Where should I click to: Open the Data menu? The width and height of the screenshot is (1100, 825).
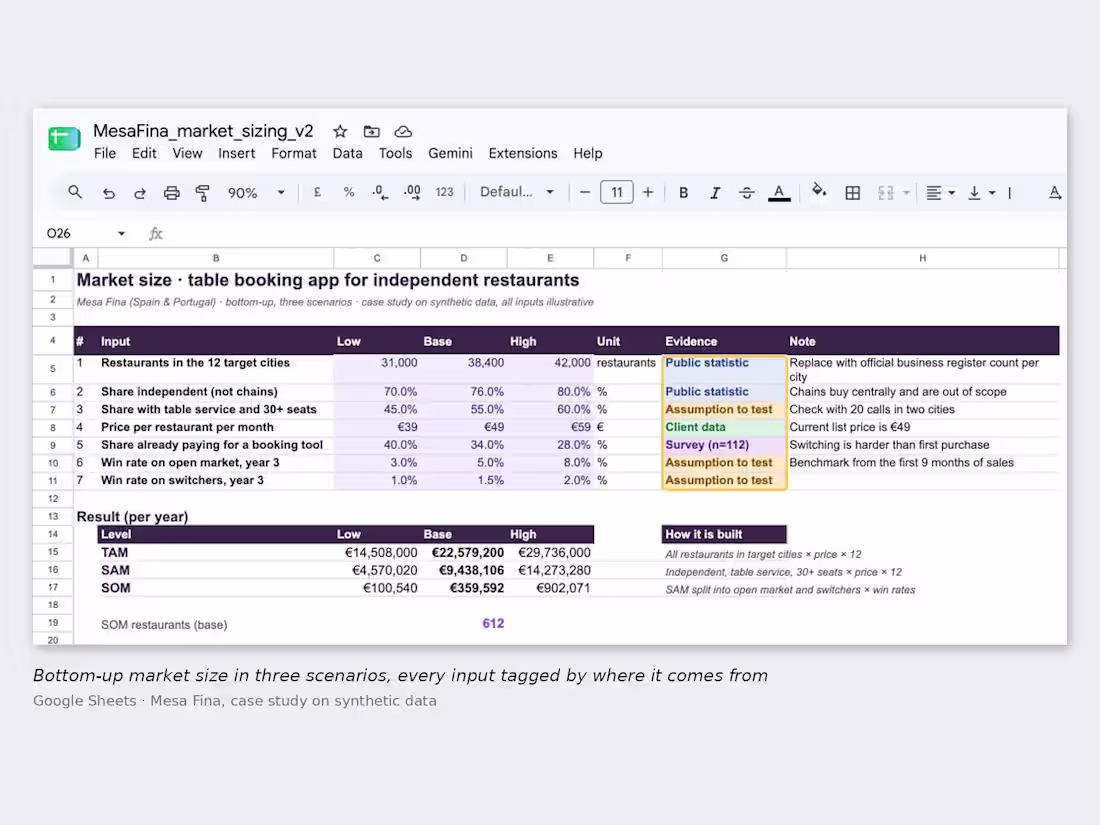pos(347,153)
